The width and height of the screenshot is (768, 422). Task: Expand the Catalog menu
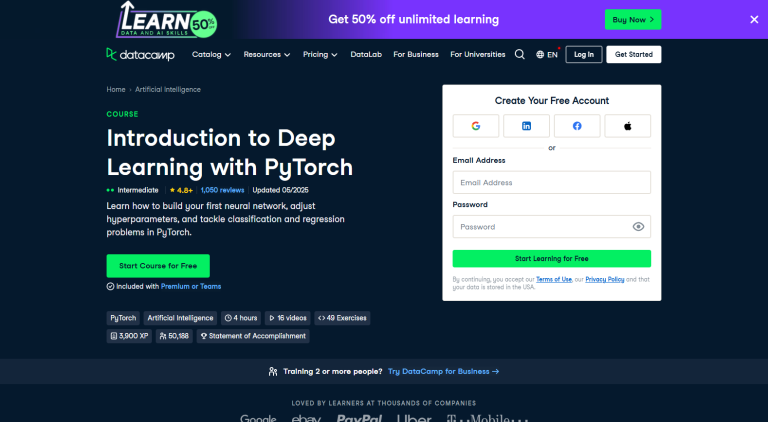(211, 54)
